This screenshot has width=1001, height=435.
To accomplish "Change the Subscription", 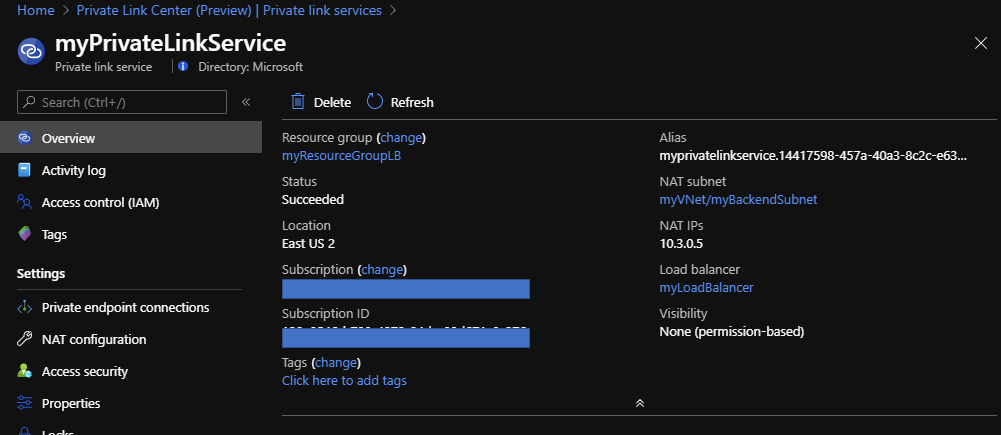I will [382, 270].
